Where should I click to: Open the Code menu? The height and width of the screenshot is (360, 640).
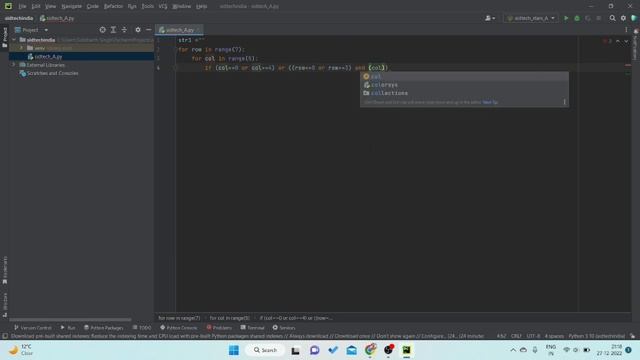(x=93, y=6)
